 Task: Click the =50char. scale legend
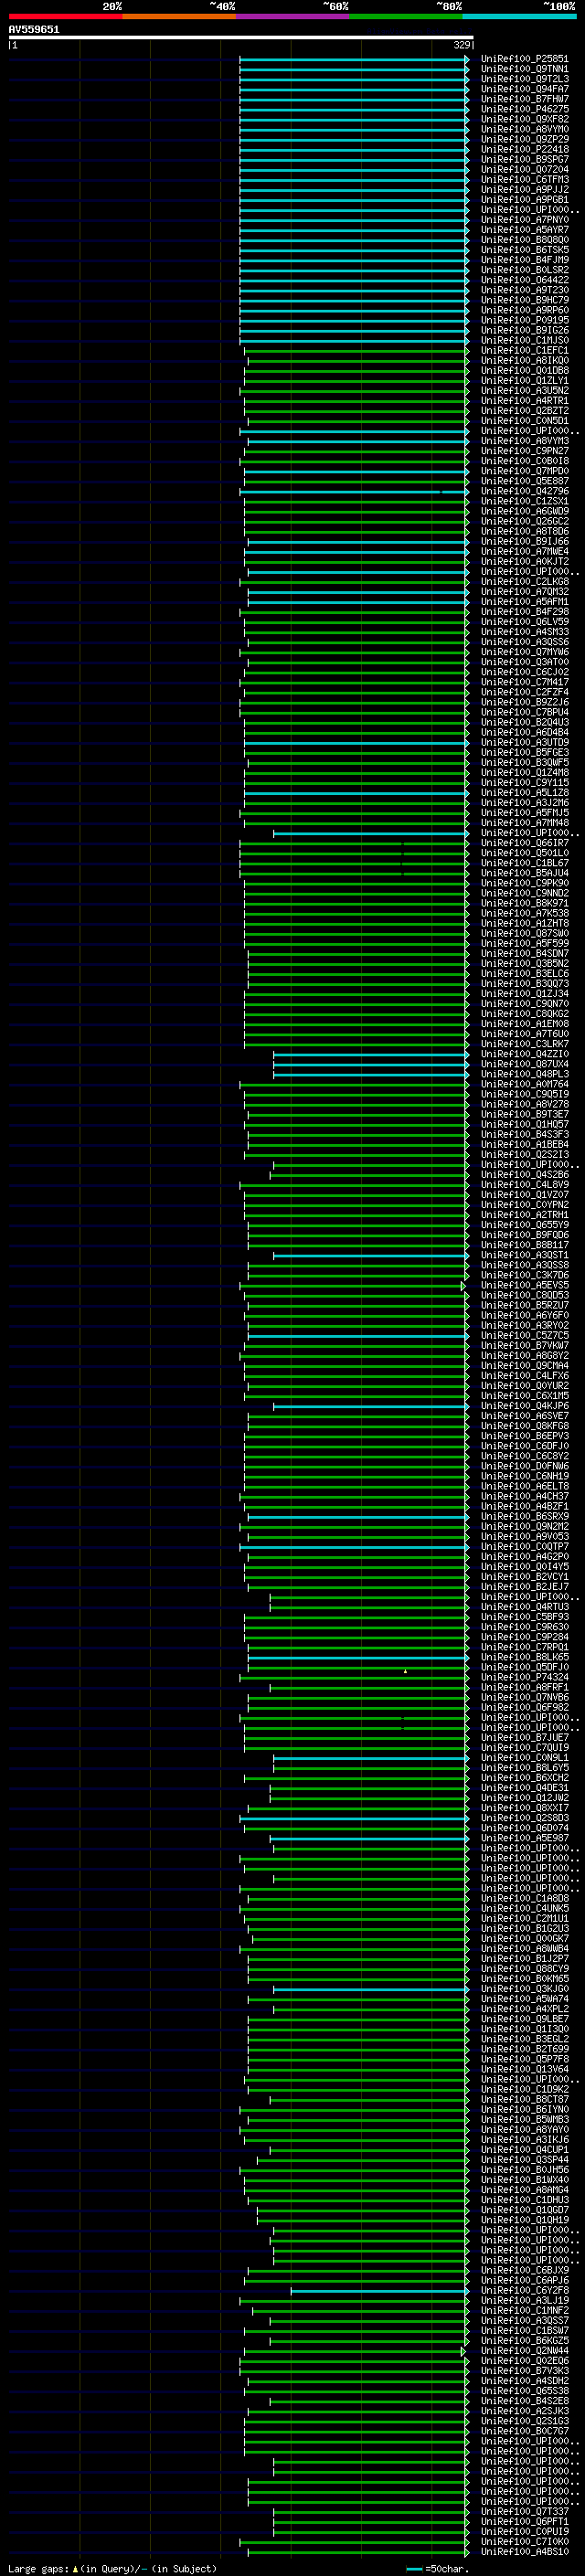click(438, 2568)
